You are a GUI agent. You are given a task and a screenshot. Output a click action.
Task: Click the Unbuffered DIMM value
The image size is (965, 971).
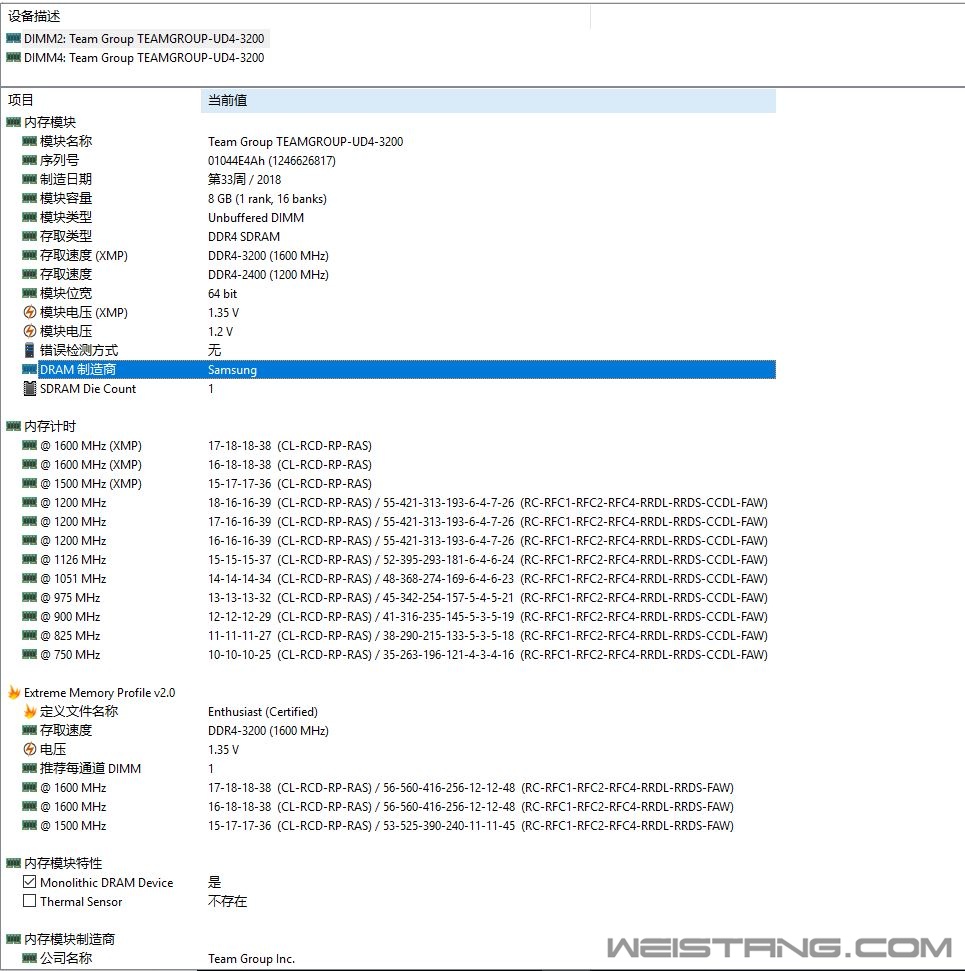pos(256,218)
